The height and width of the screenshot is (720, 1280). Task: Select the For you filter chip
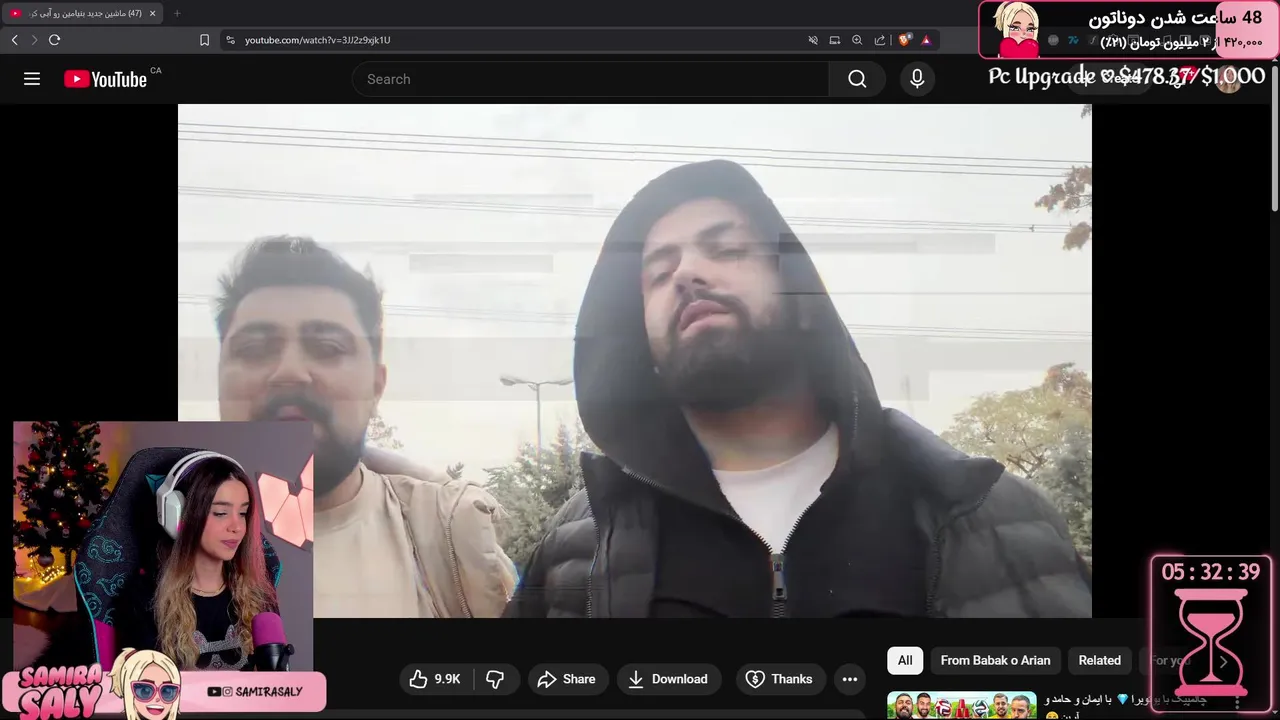point(1170,660)
